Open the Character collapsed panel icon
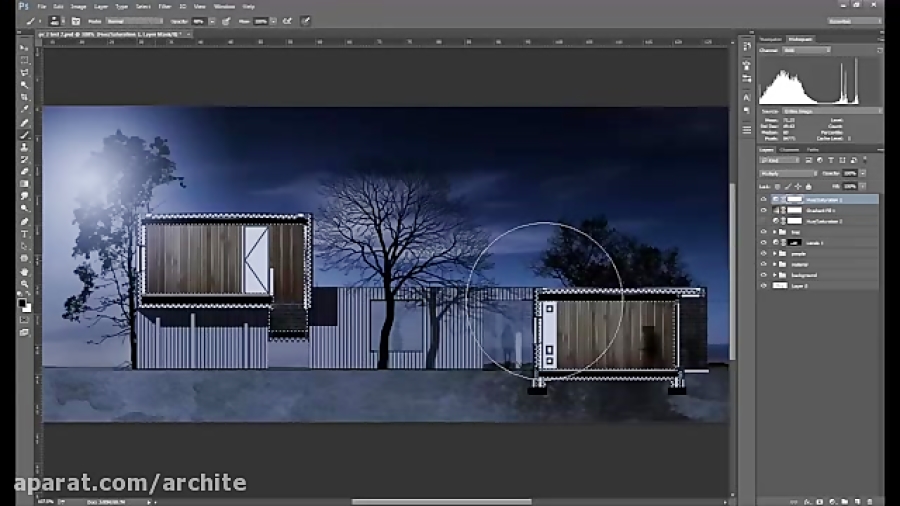 click(x=746, y=98)
